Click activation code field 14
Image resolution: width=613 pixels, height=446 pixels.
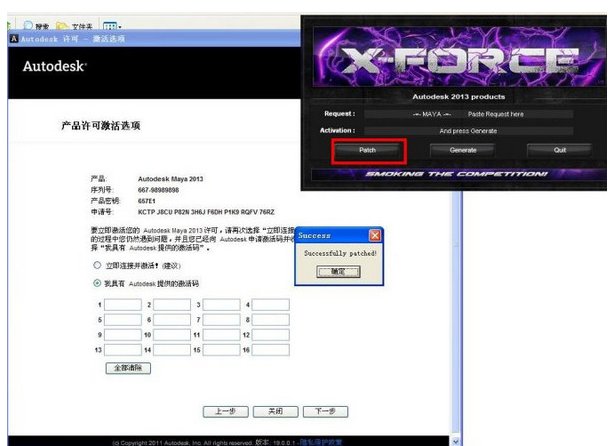(172, 350)
